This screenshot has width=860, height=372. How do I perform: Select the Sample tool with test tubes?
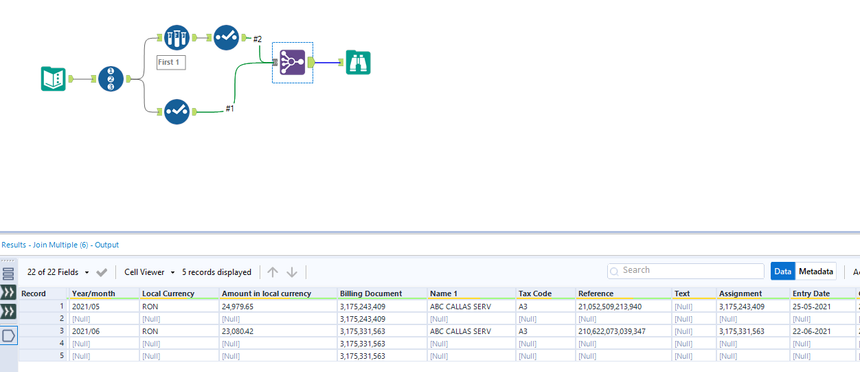(x=176, y=37)
